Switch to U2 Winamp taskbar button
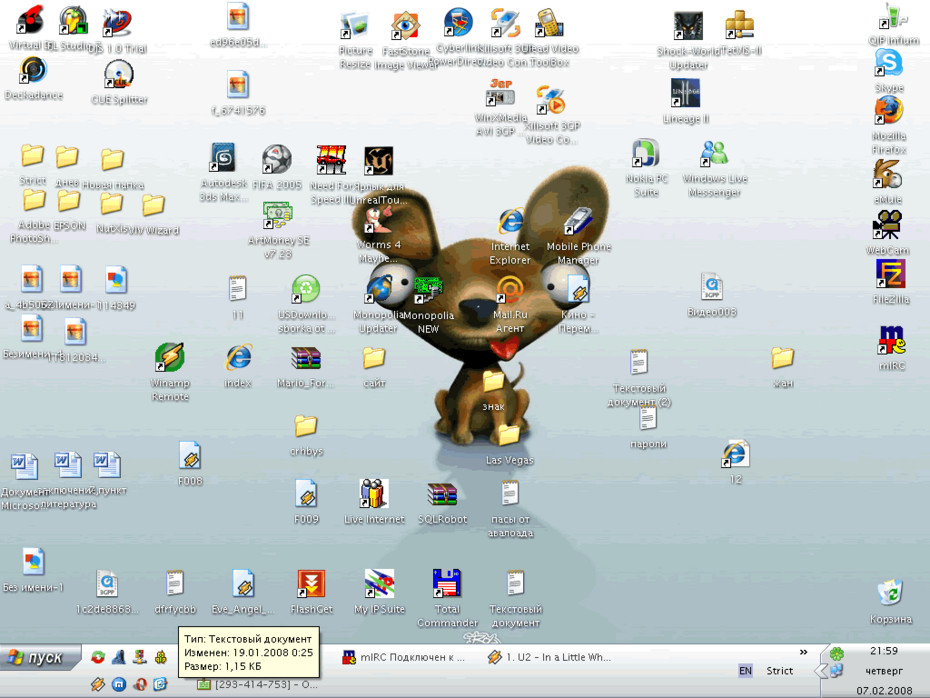This screenshot has width=930, height=698. point(549,657)
